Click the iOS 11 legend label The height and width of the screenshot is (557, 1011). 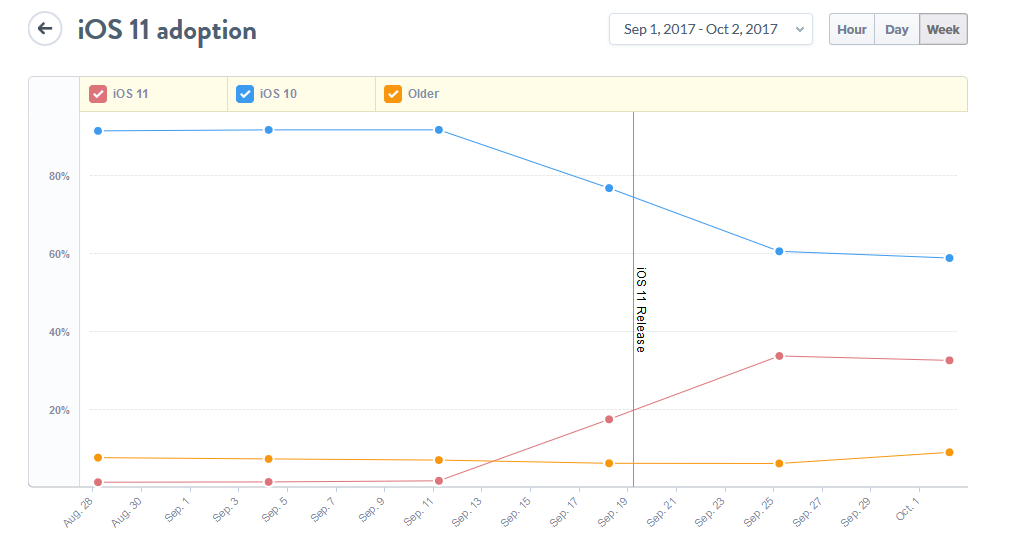(131, 94)
